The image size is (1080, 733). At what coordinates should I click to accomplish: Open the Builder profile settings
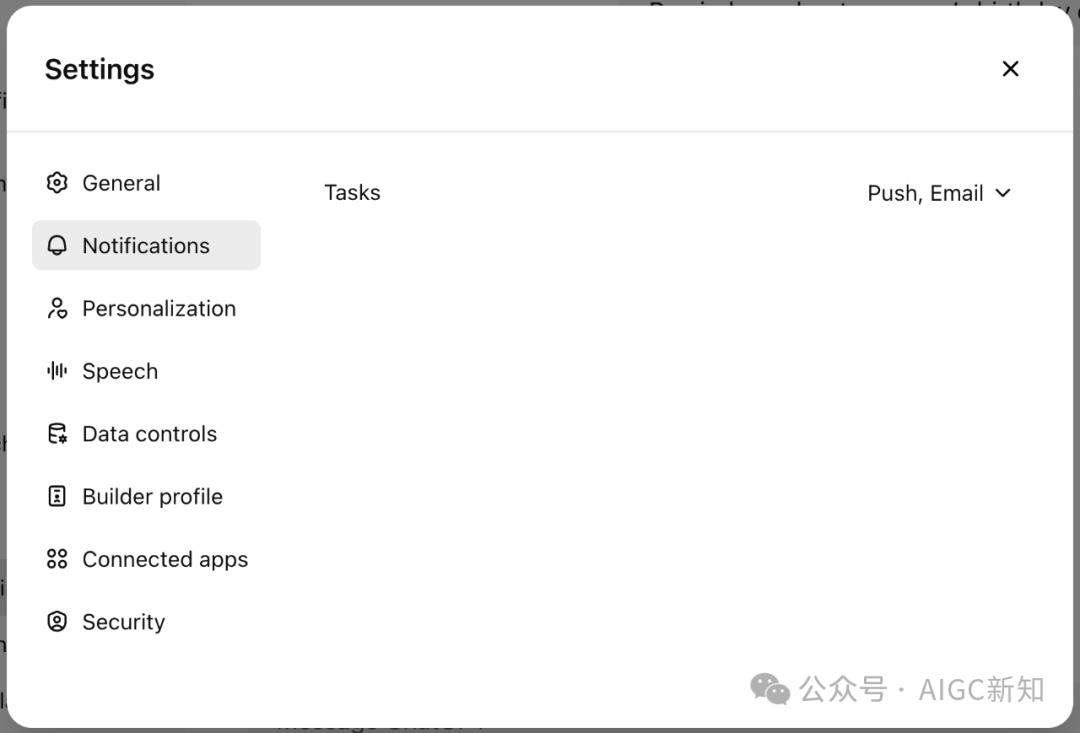pos(152,496)
